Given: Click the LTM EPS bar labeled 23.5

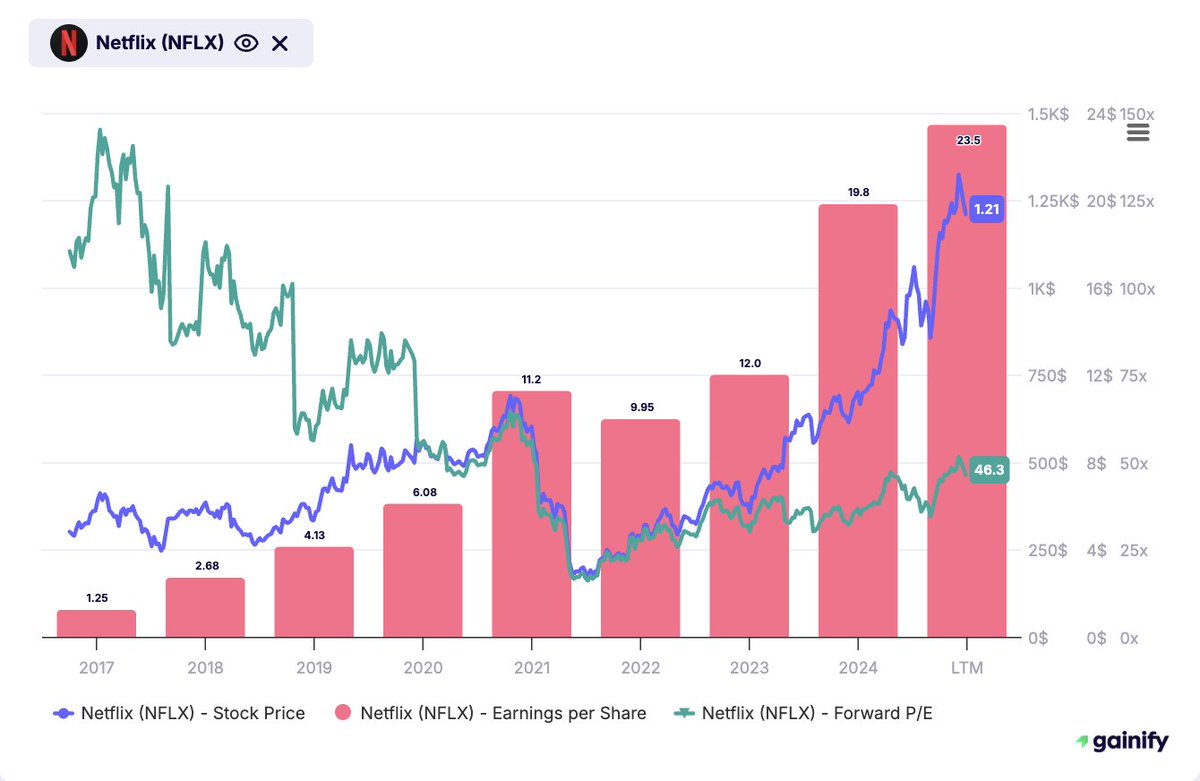Looking at the screenshot, I should pyautogui.click(x=967, y=381).
